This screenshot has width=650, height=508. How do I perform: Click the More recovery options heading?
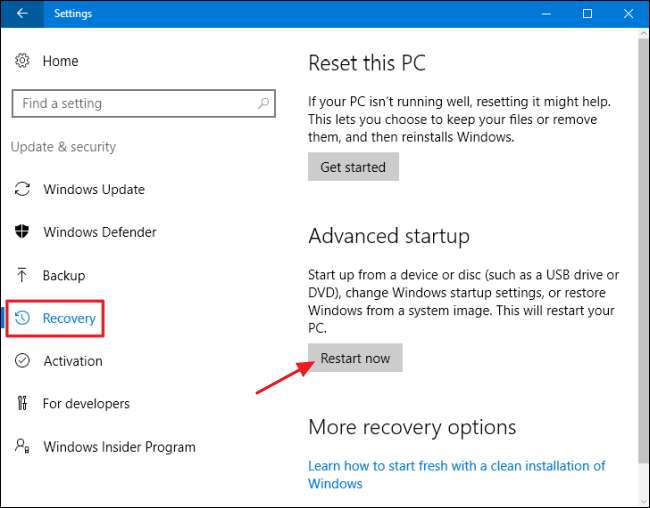click(412, 428)
